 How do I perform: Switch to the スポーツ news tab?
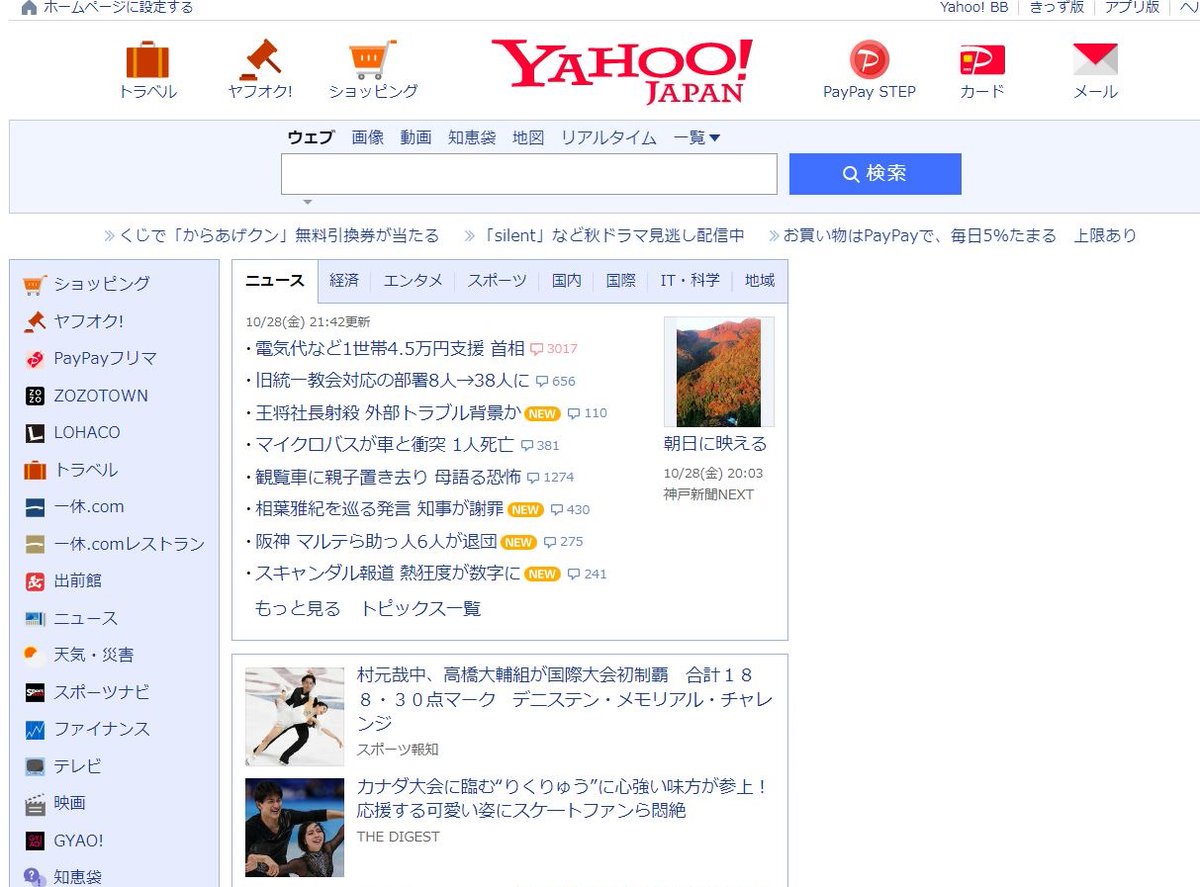(x=497, y=281)
